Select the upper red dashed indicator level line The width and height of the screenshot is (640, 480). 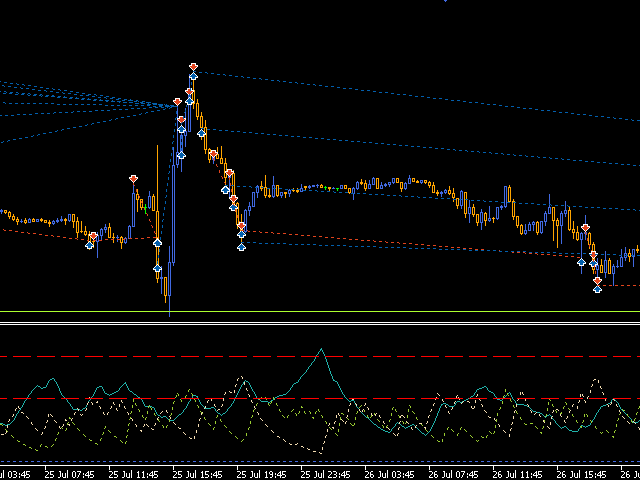pos(320,357)
